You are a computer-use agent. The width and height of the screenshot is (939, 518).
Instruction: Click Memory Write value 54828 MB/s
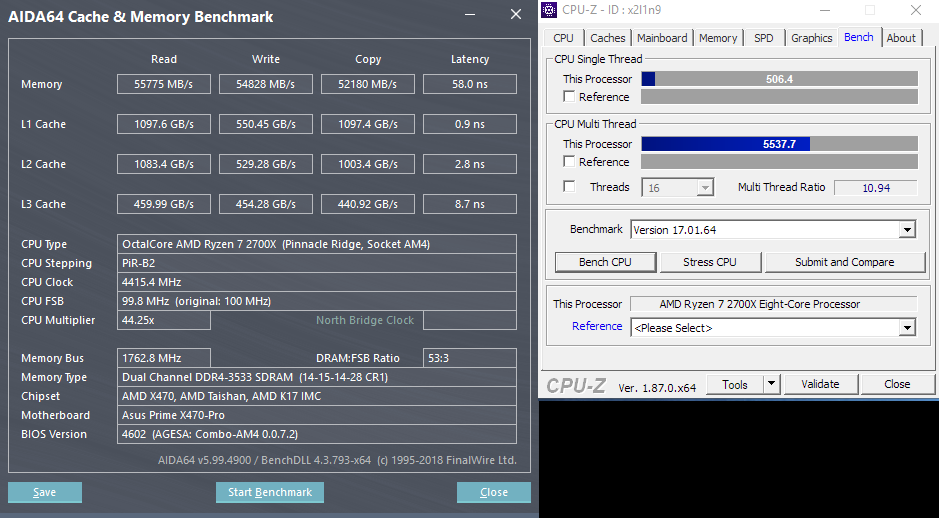click(x=265, y=84)
